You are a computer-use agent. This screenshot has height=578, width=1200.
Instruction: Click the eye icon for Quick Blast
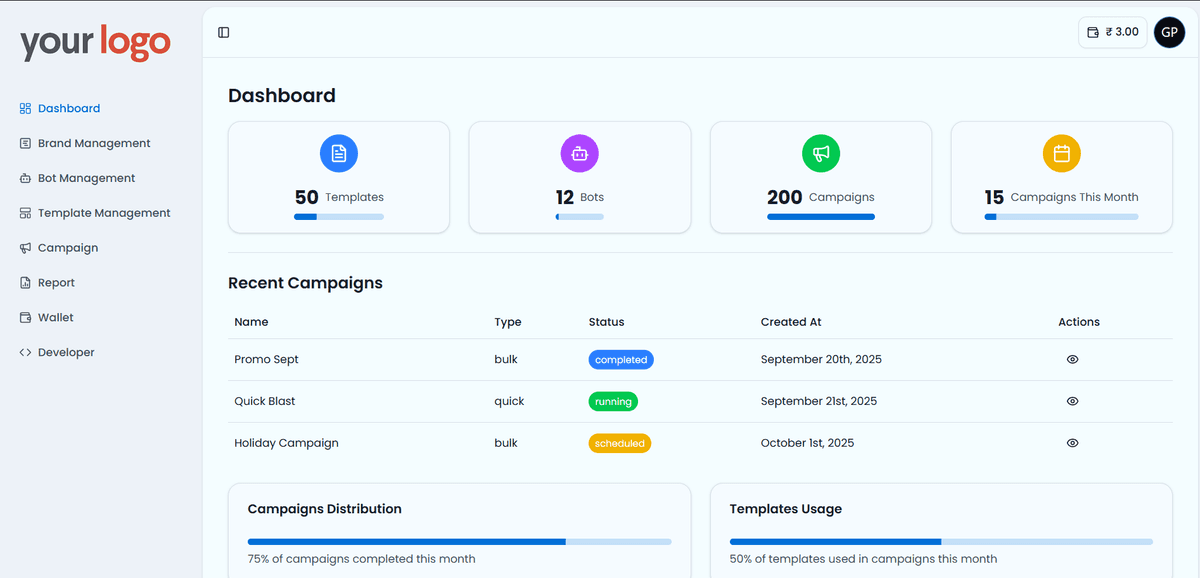[1072, 401]
